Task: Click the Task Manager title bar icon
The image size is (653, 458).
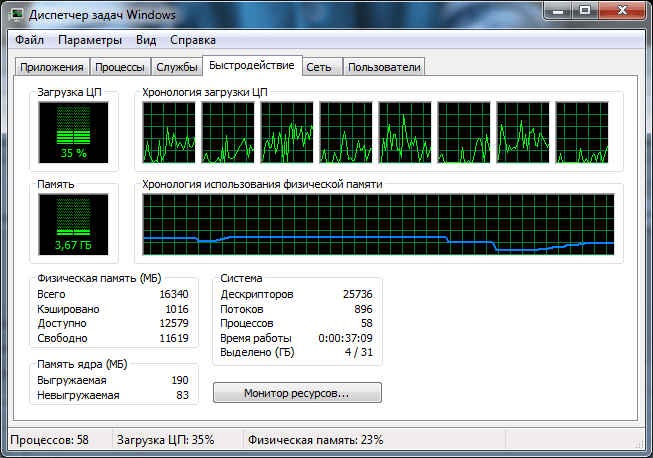Action: (17, 15)
